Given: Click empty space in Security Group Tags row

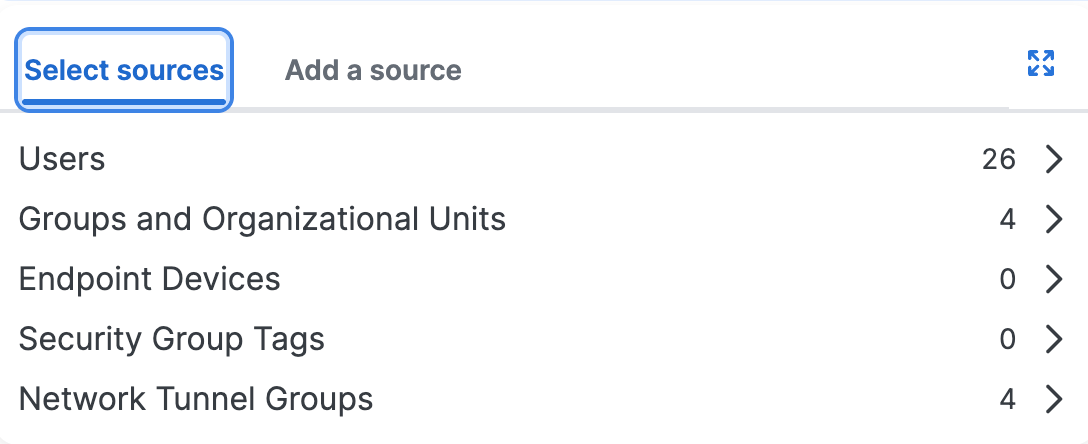Looking at the screenshot, I should point(650,340).
